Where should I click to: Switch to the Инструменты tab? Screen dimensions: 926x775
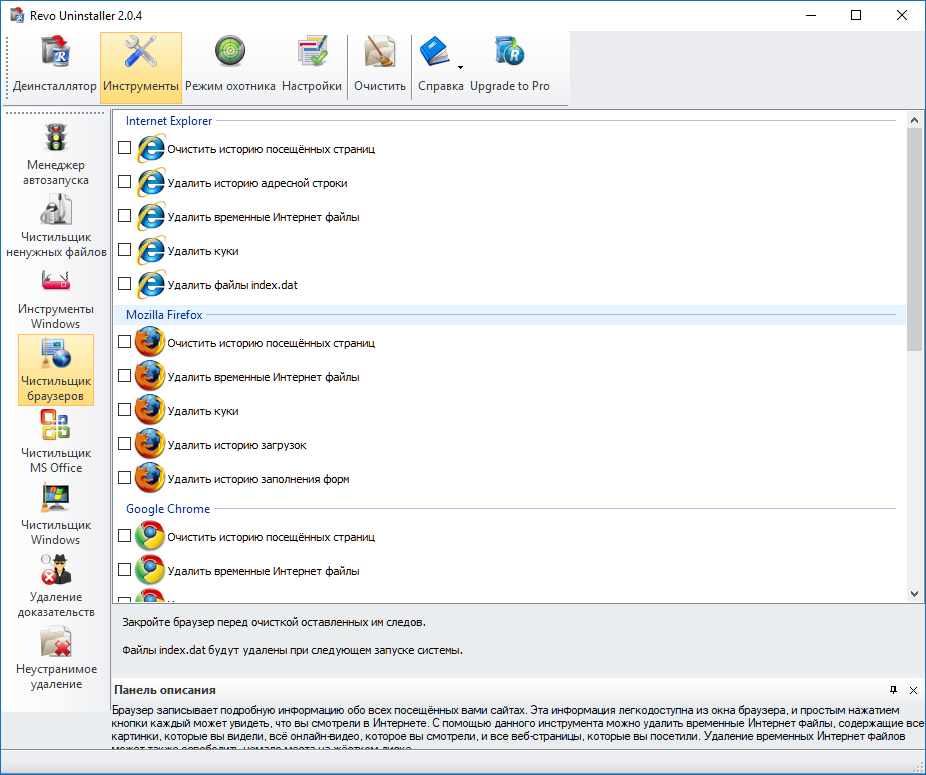(x=141, y=66)
